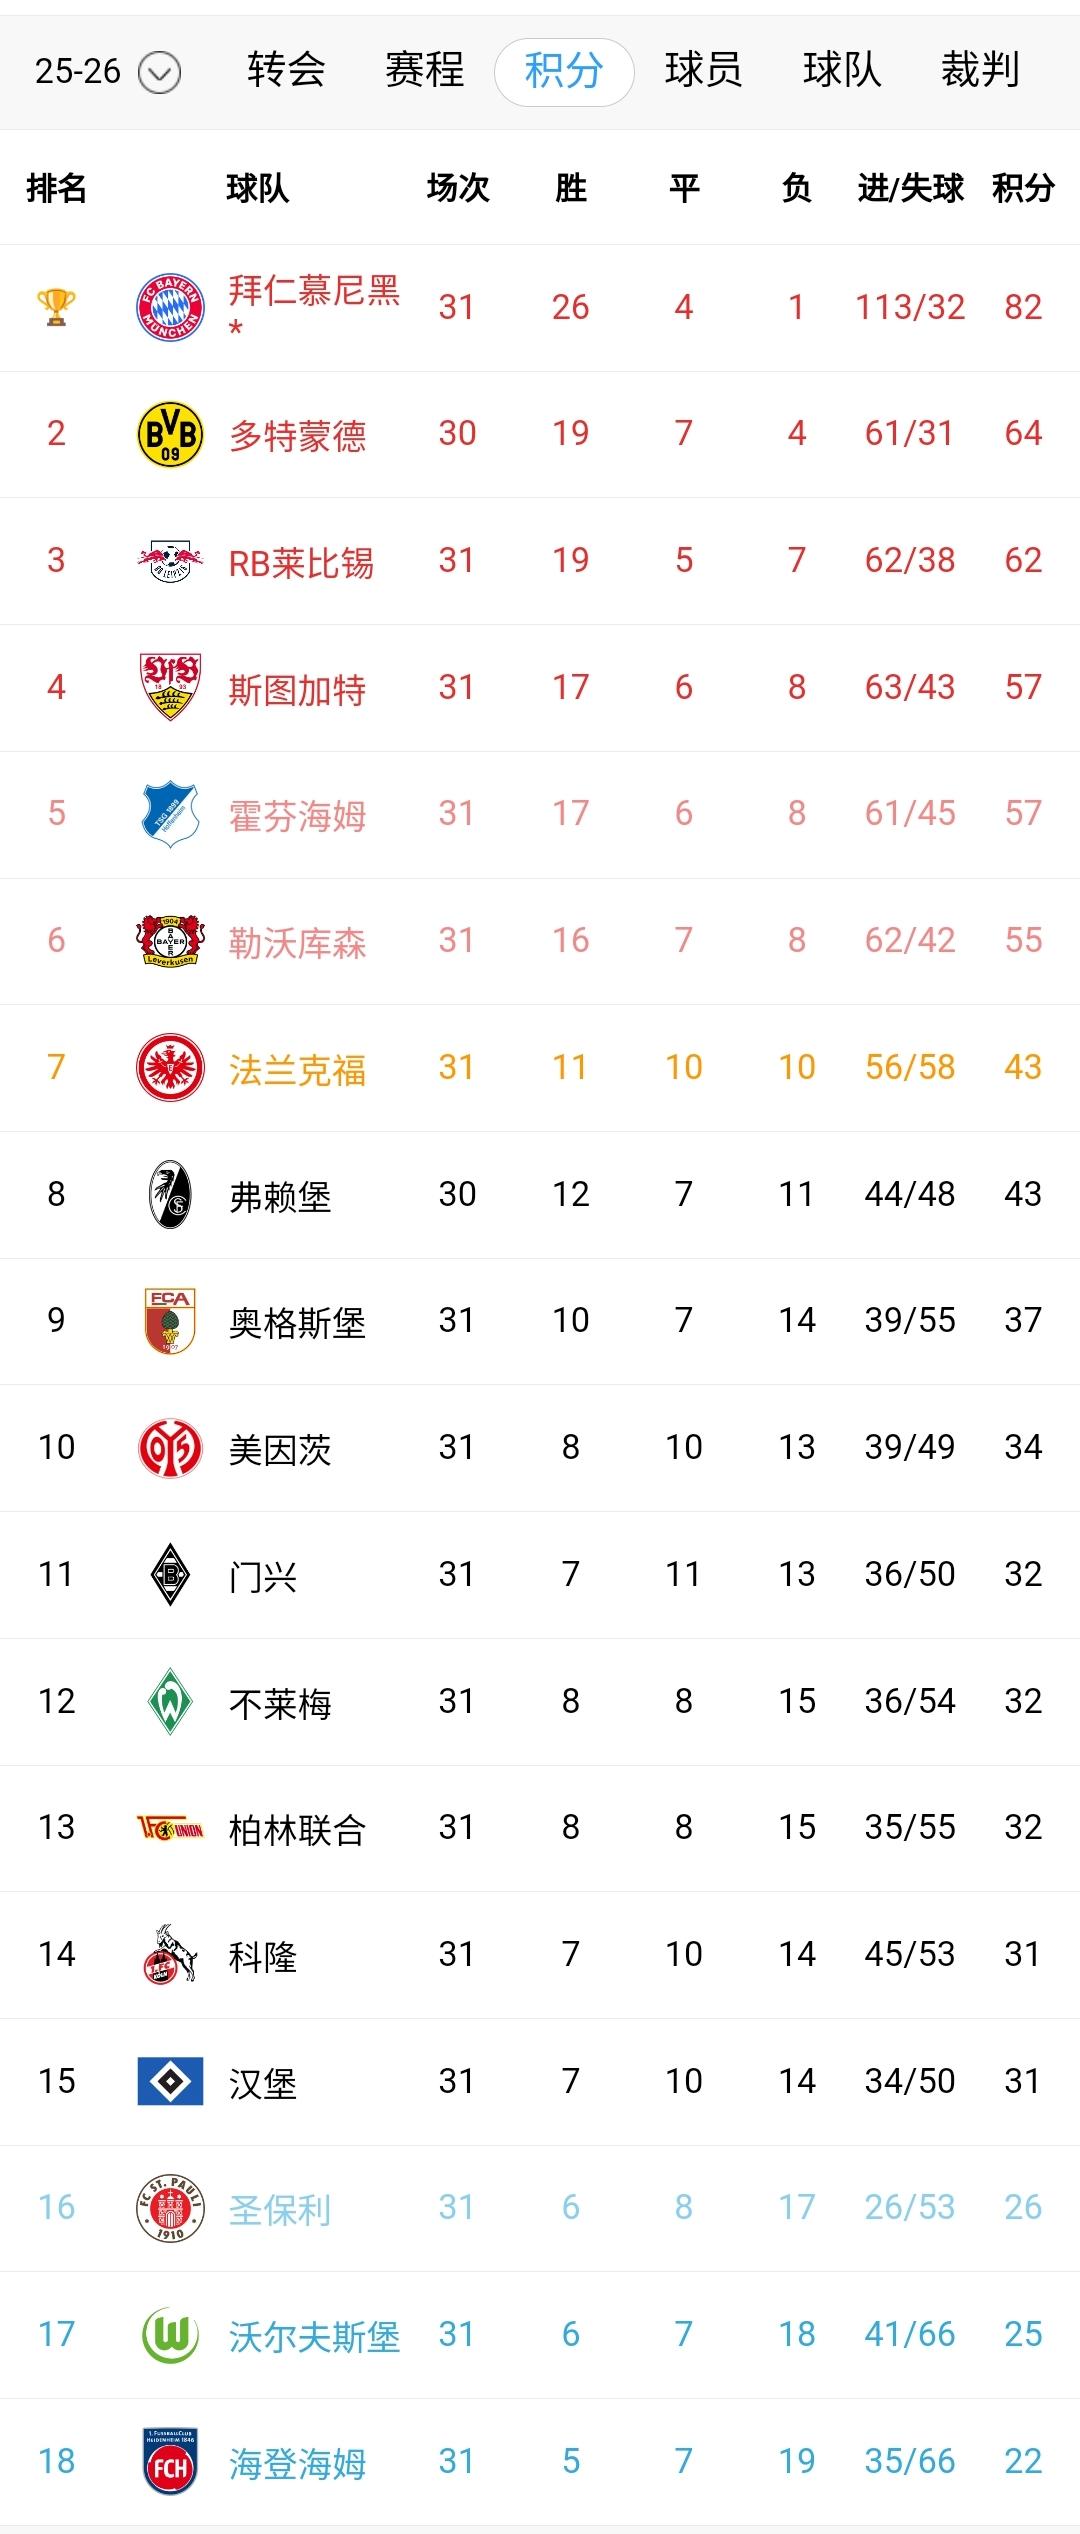
Task: Open the 柏林联合 team name link
Action: click(x=297, y=1830)
